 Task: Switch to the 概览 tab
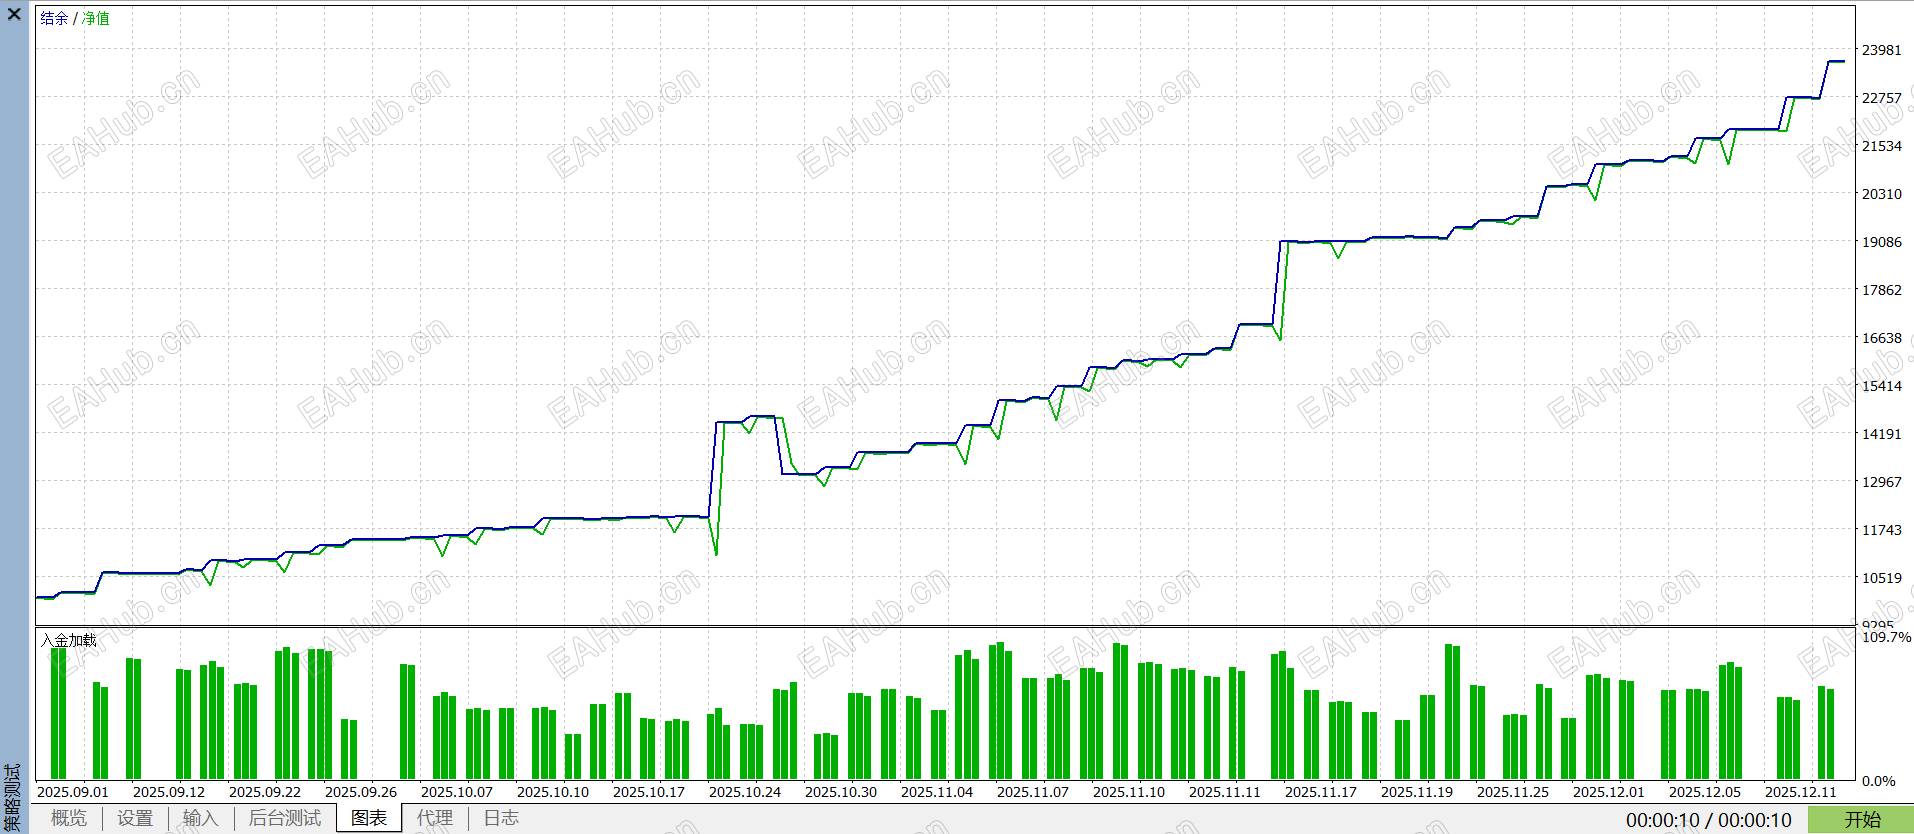tap(69, 818)
